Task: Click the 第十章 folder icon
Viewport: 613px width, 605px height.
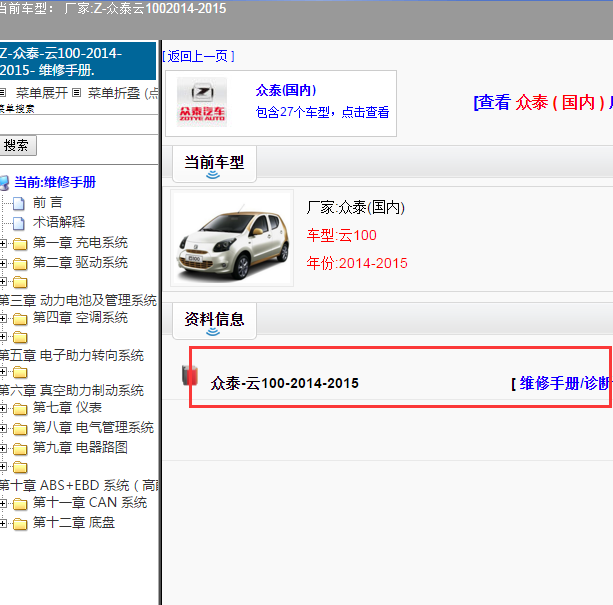Action: pyautogui.click(x=20, y=467)
